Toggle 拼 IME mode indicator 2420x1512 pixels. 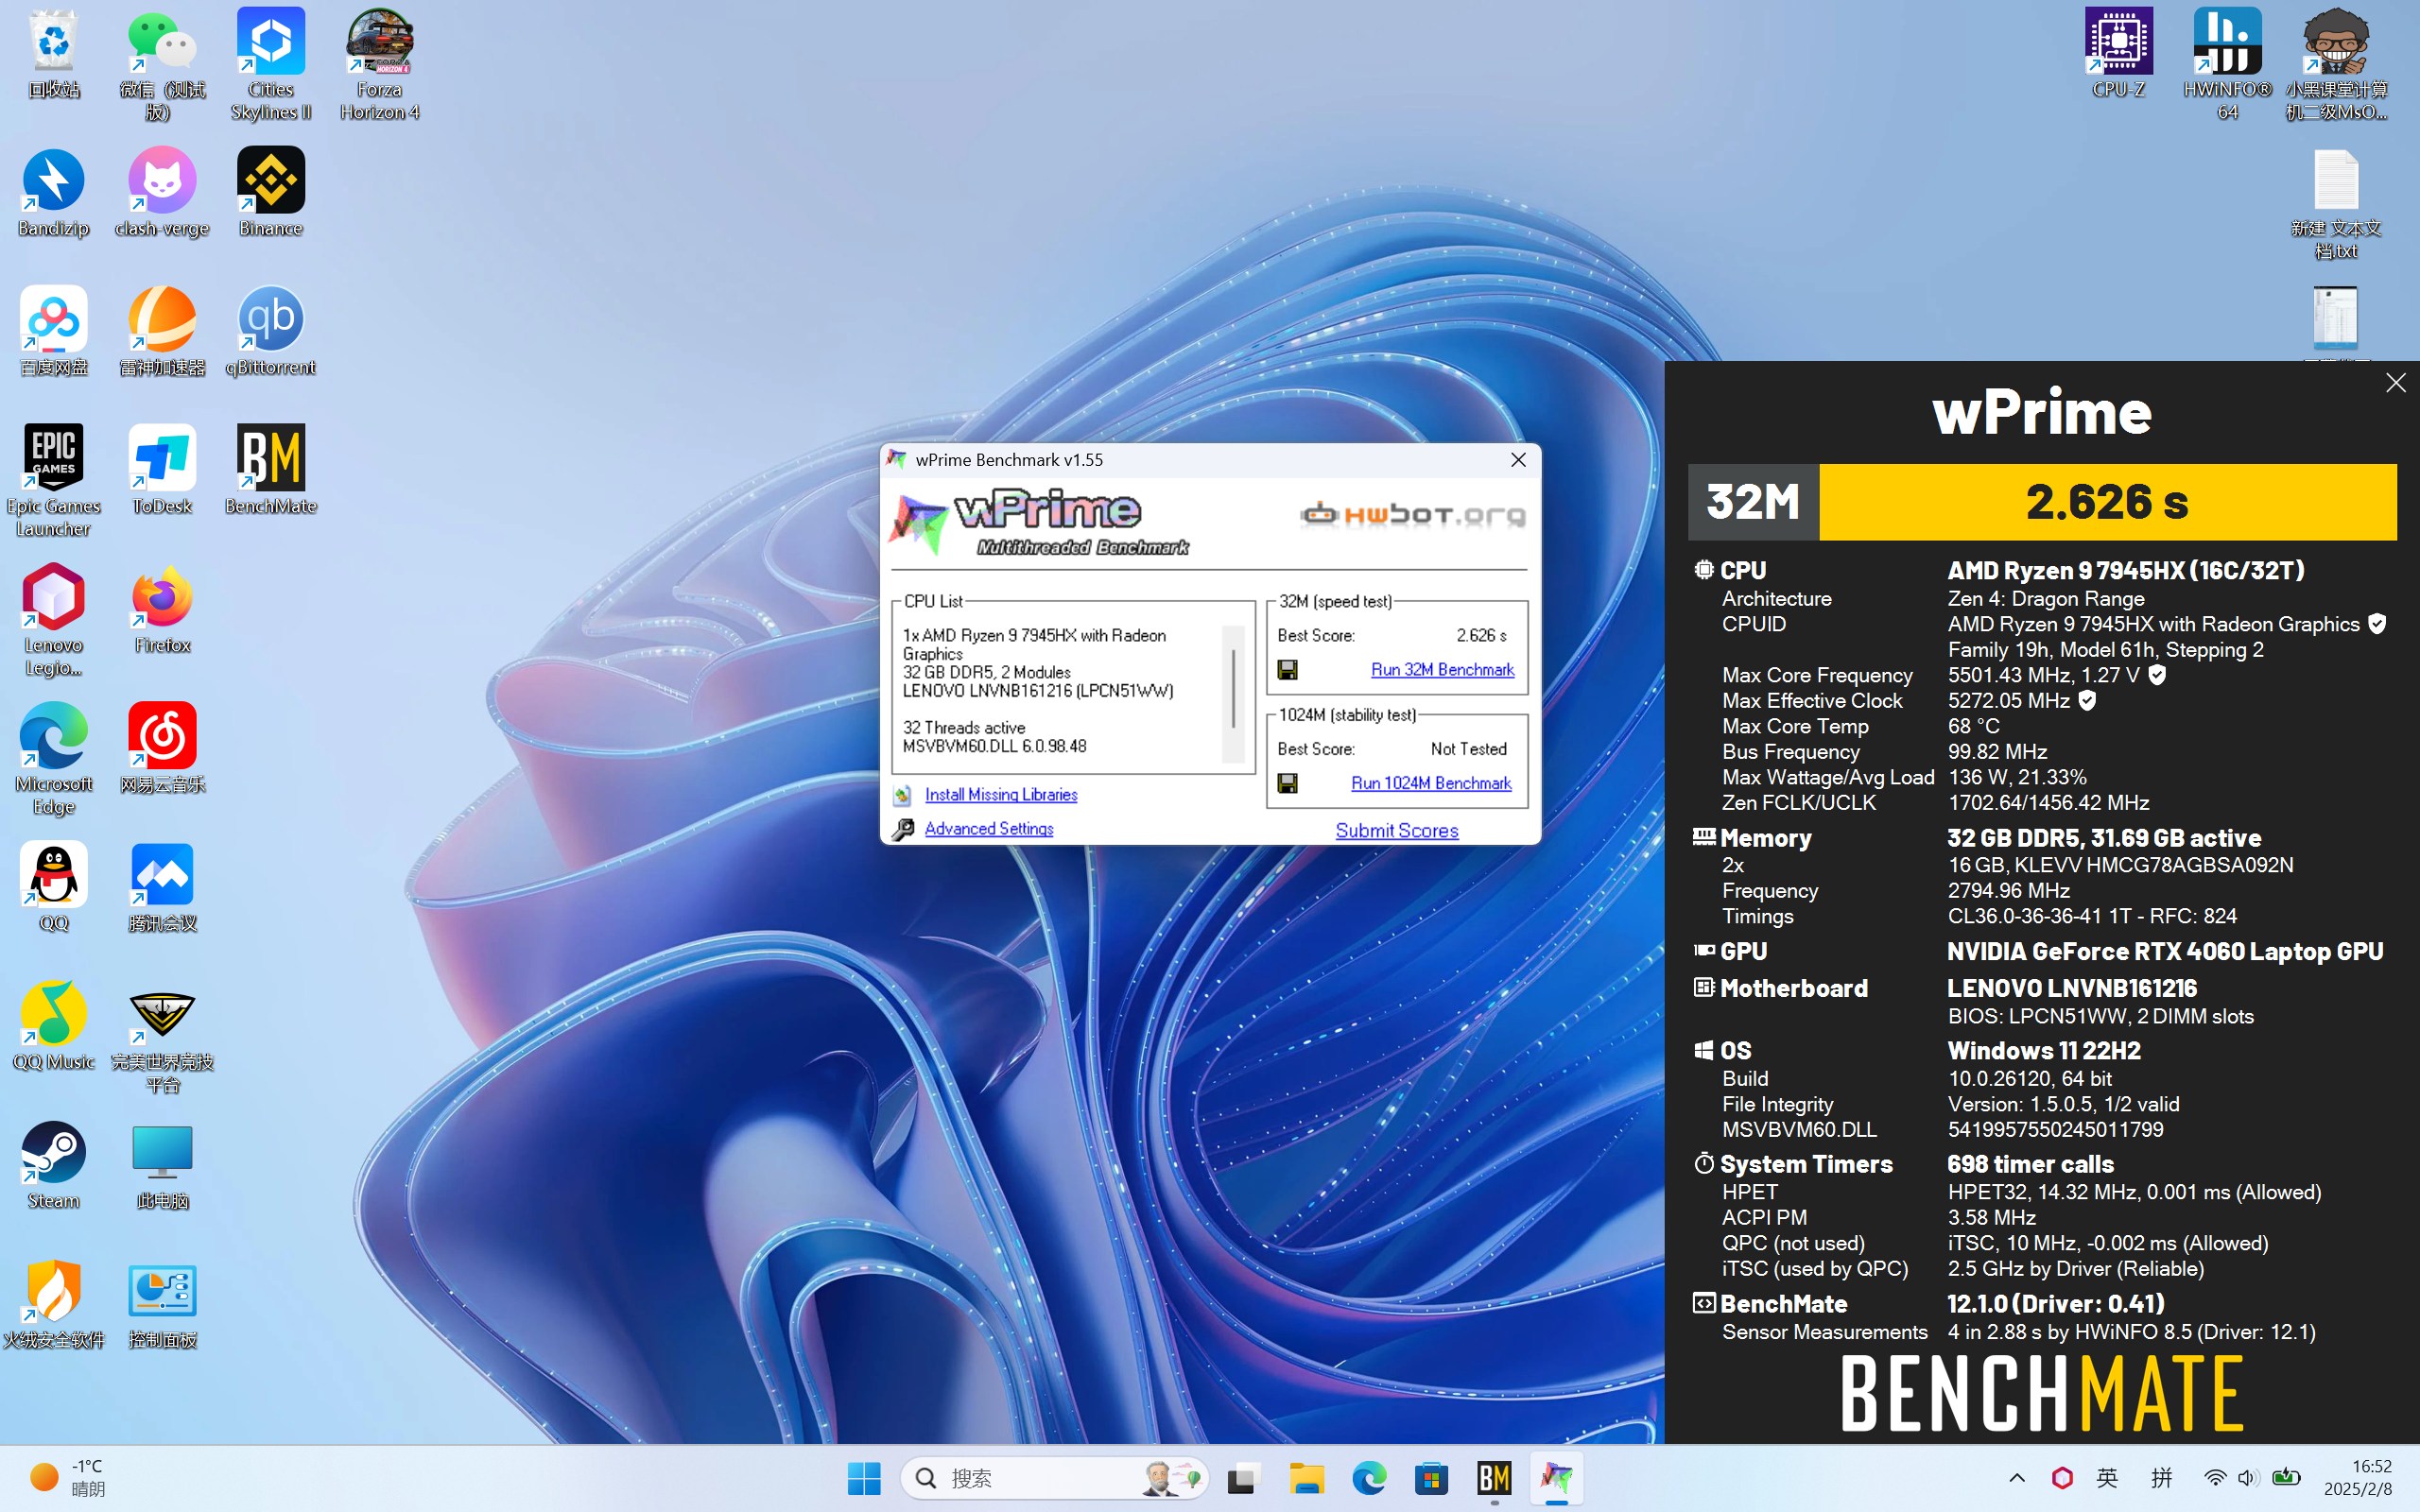[x=2161, y=1478]
